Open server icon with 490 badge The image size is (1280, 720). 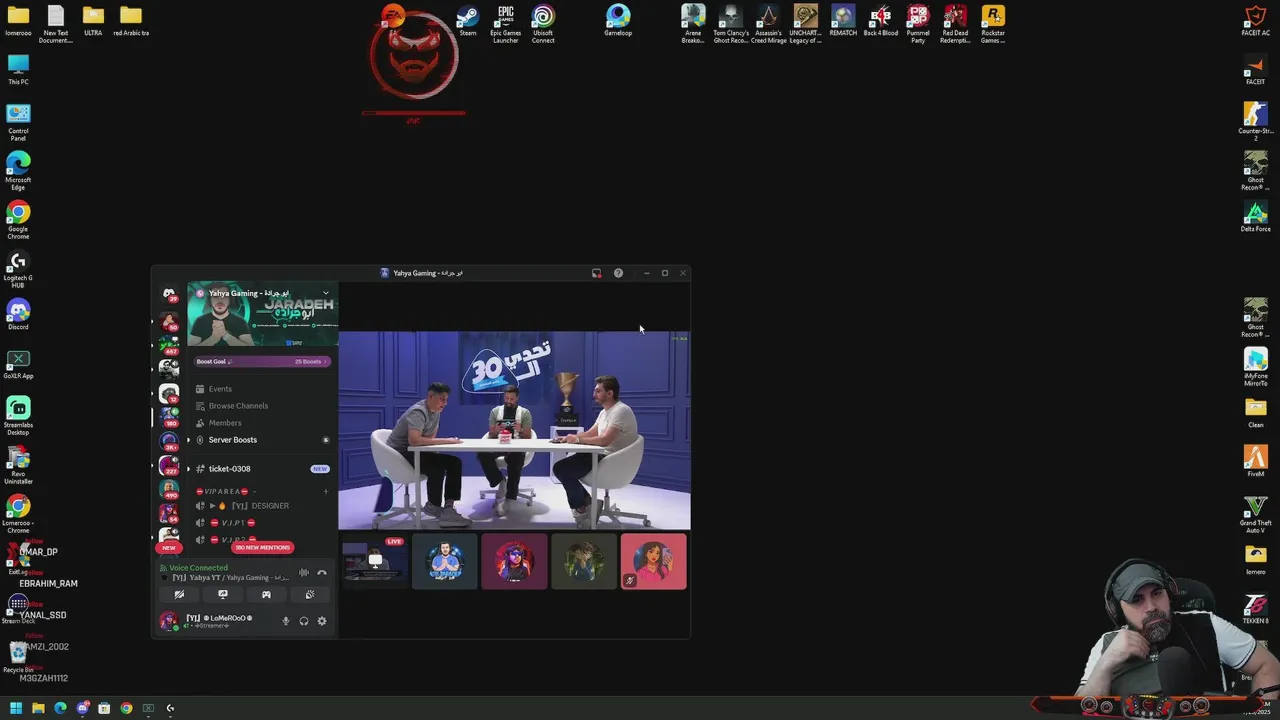click(169, 488)
